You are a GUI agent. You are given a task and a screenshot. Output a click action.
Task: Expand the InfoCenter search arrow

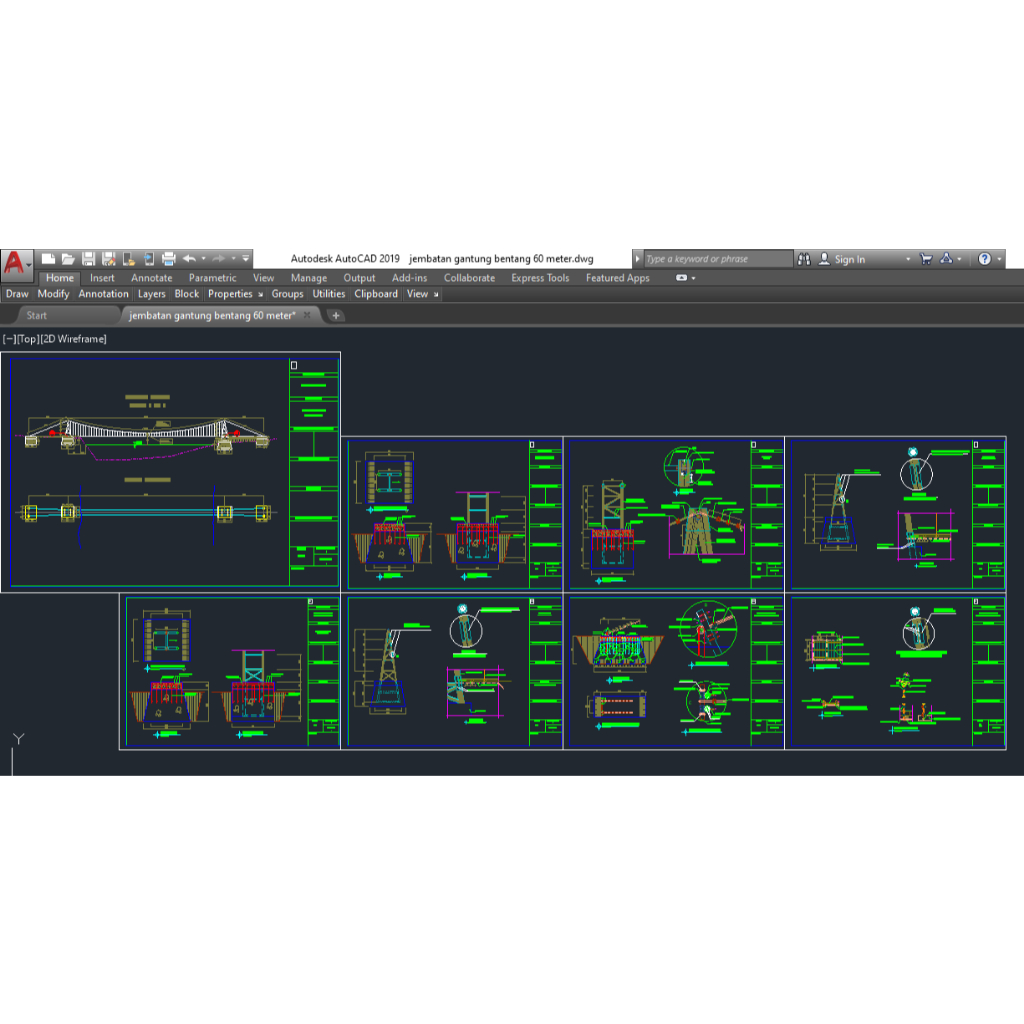click(x=637, y=259)
